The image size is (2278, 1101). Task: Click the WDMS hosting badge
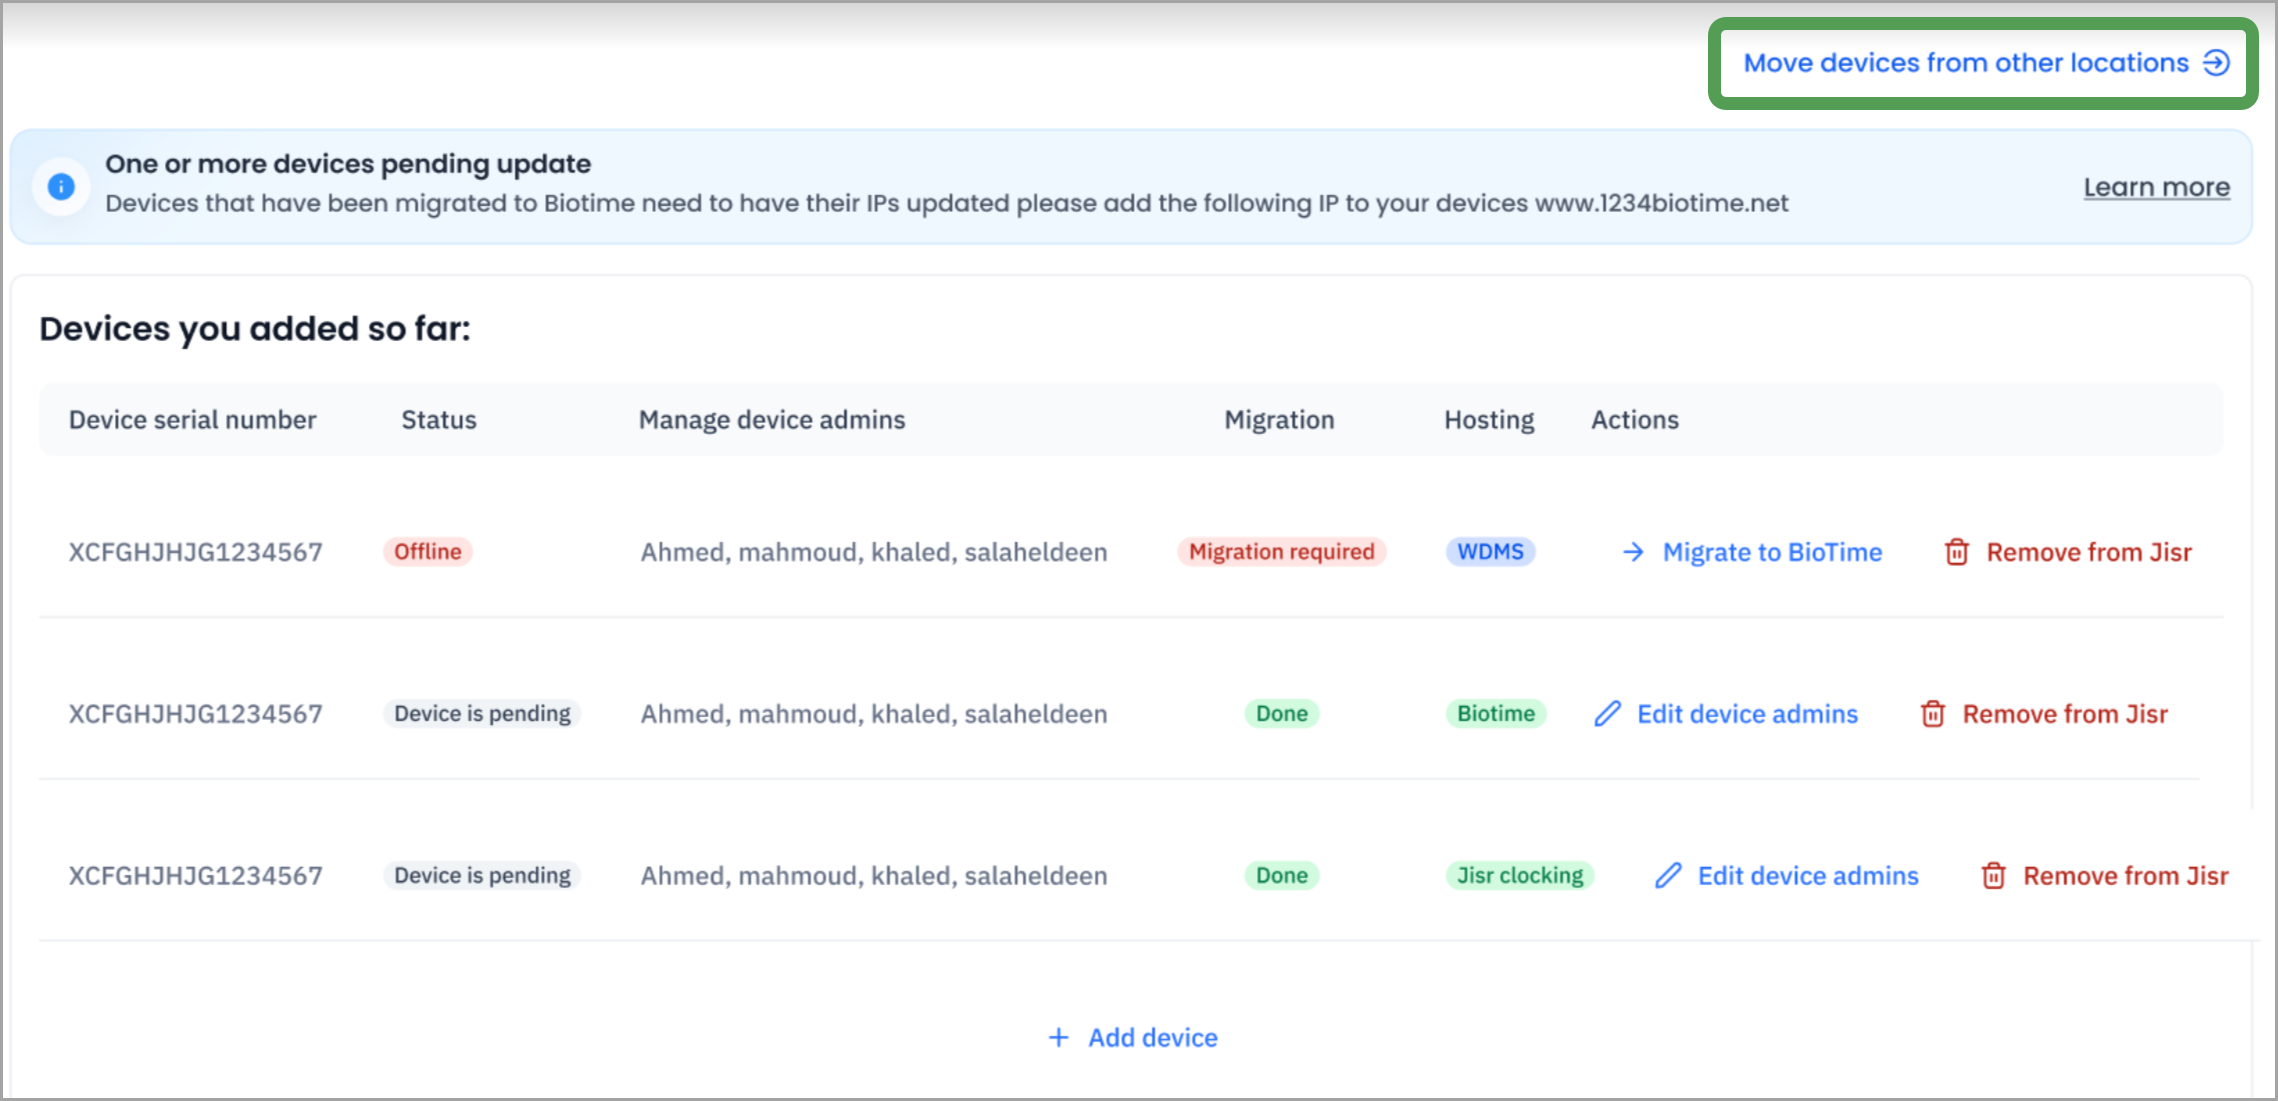(x=1490, y=552)
